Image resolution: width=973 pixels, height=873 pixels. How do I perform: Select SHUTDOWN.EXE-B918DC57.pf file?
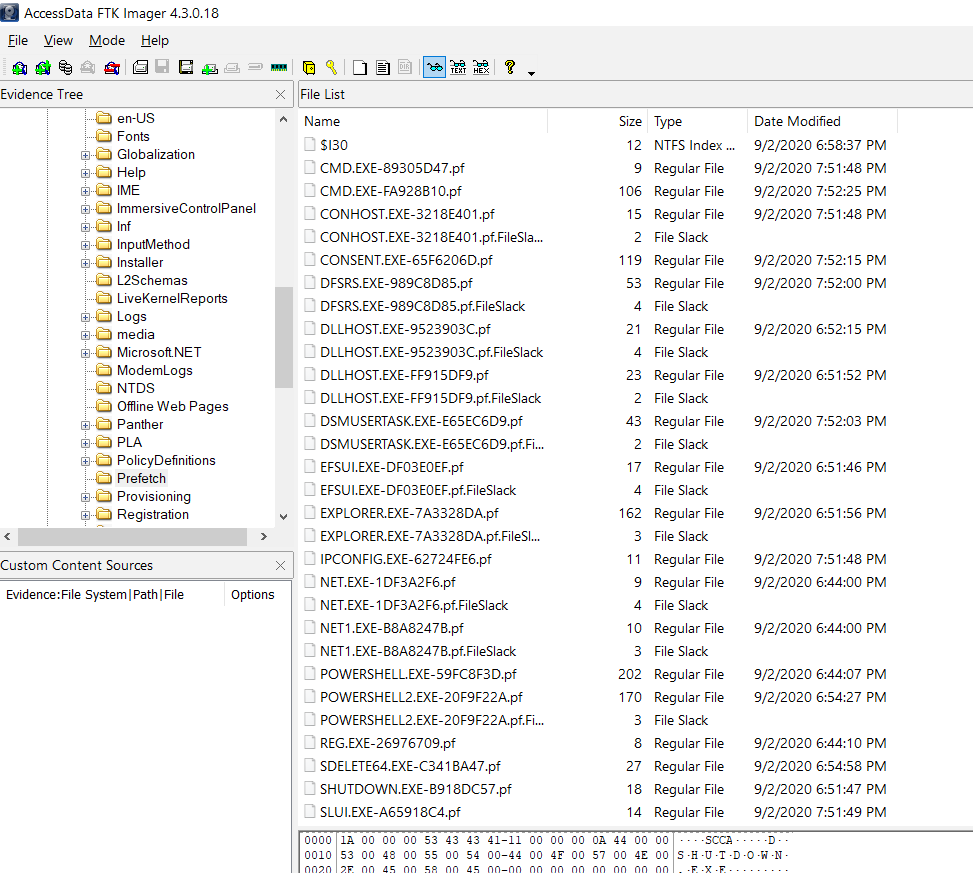point(416,789)
